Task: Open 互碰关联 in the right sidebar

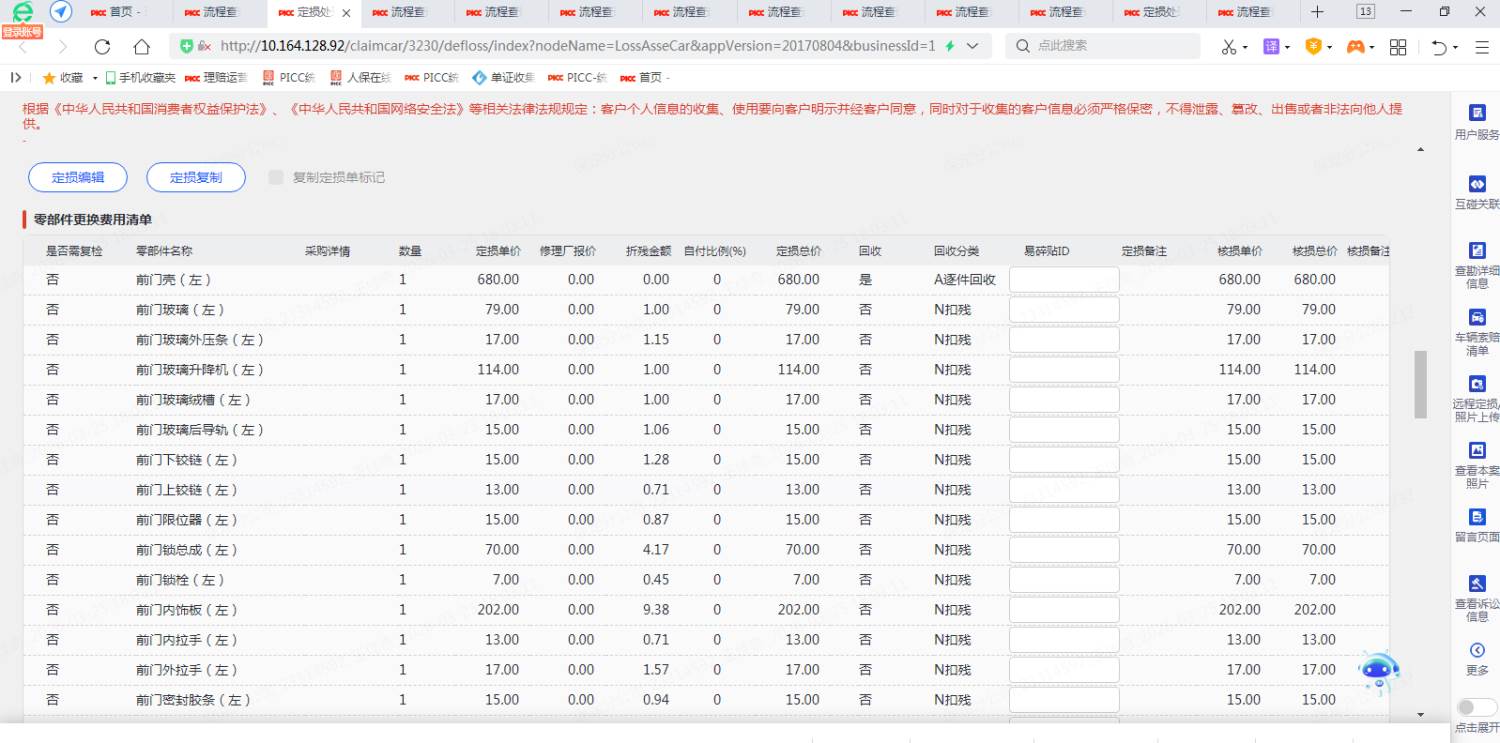Action: point(1476,185)
